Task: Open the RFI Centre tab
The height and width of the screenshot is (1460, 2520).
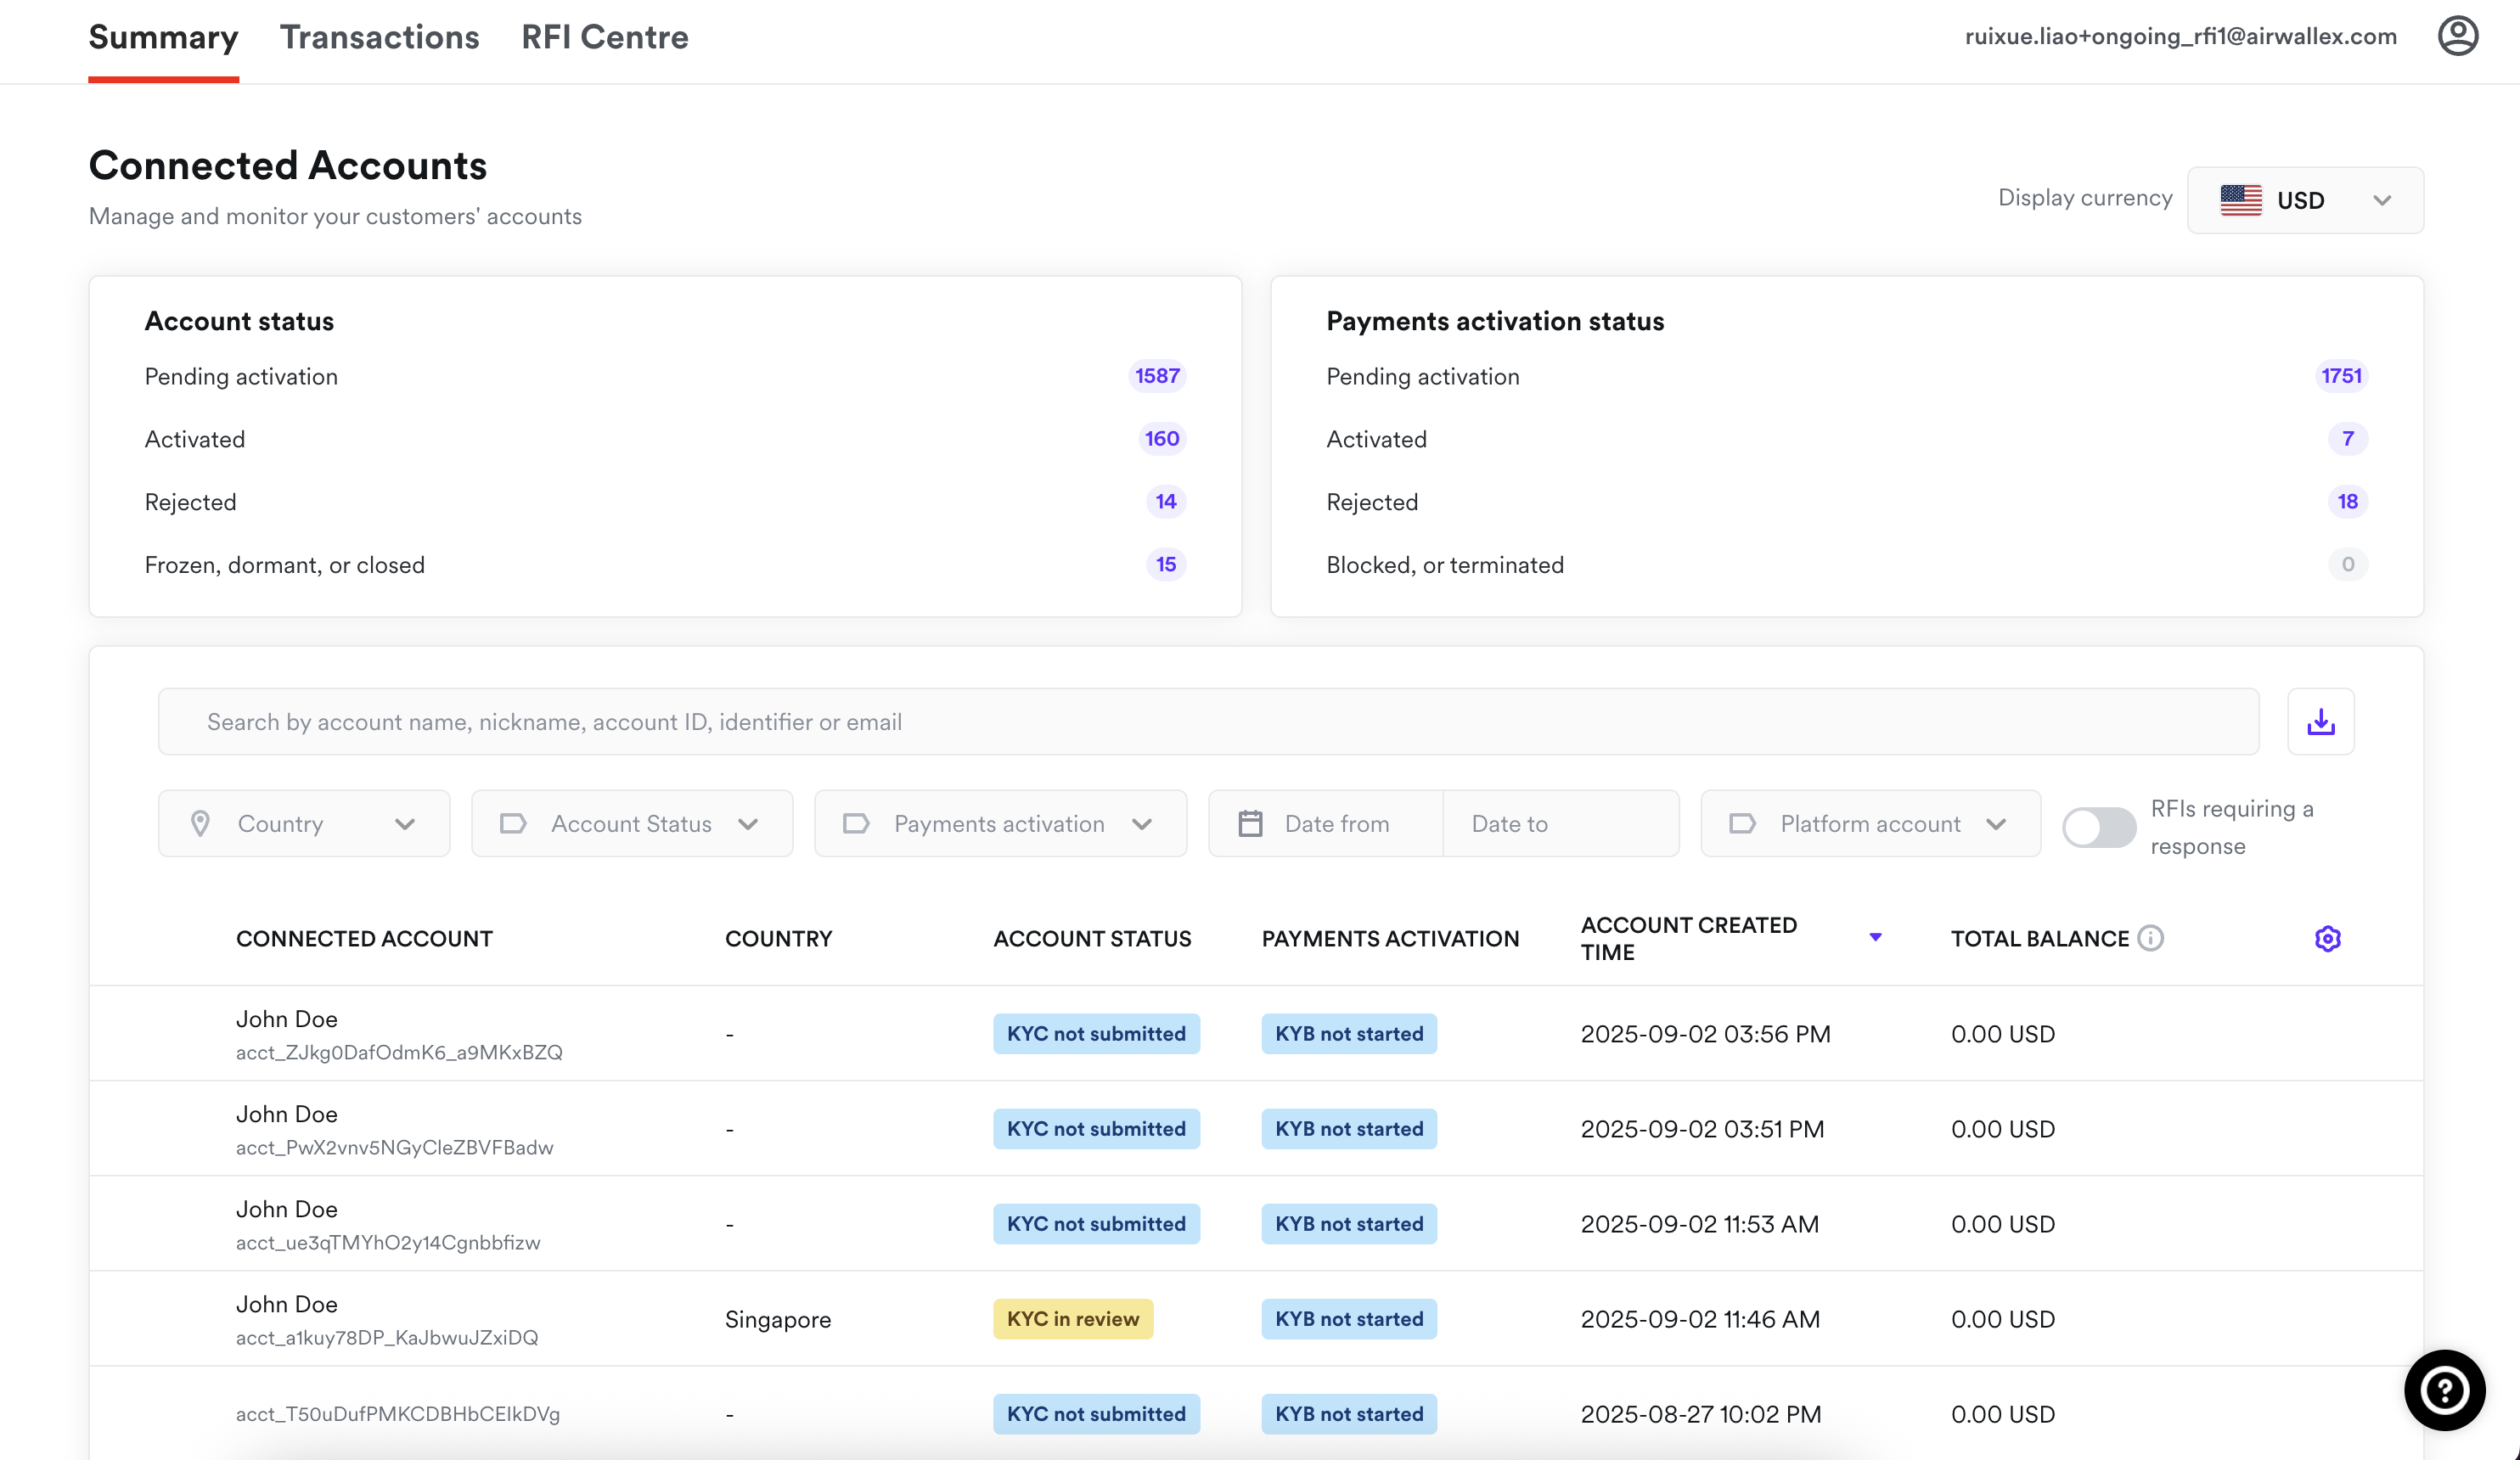Action: click(604, 37)
